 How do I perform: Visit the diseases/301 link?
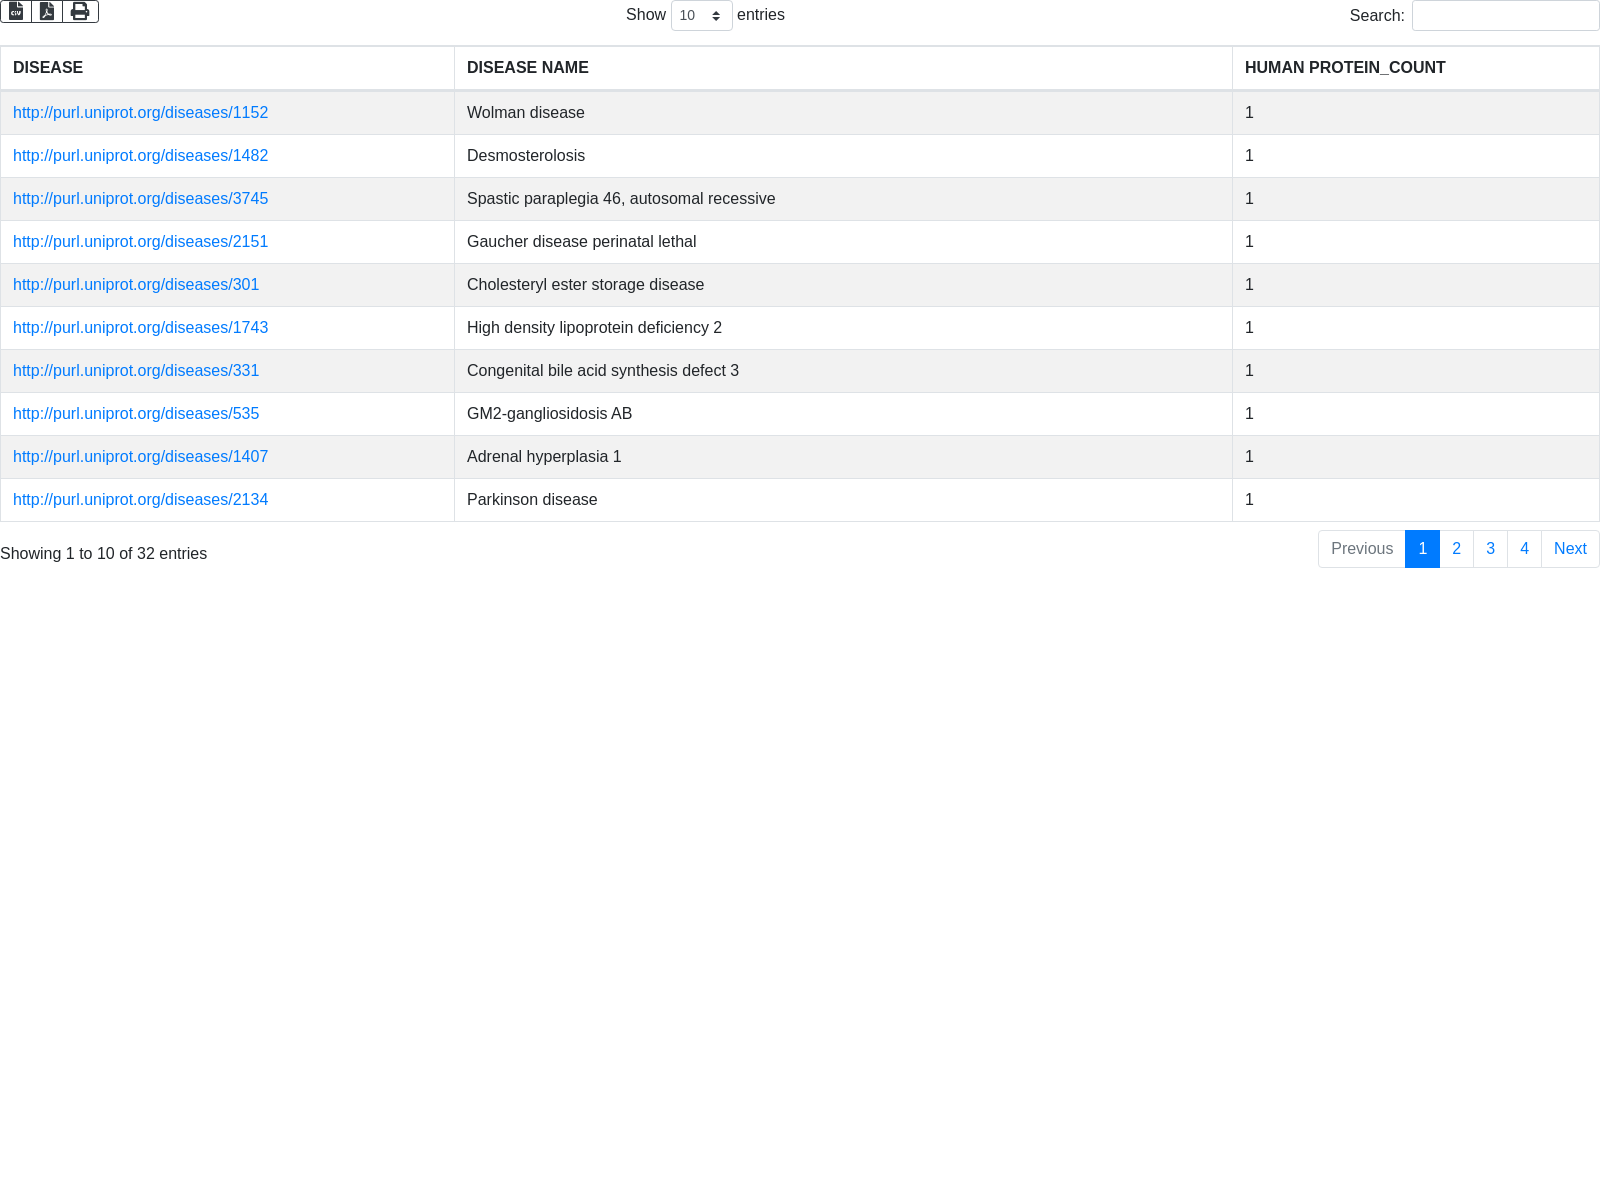click(x=136, y=285)
